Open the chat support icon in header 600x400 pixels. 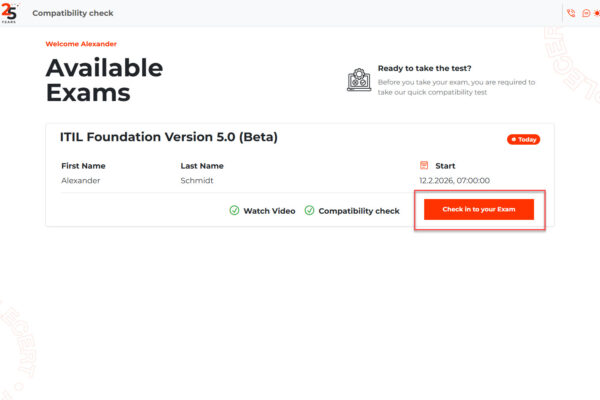[586, 13]
